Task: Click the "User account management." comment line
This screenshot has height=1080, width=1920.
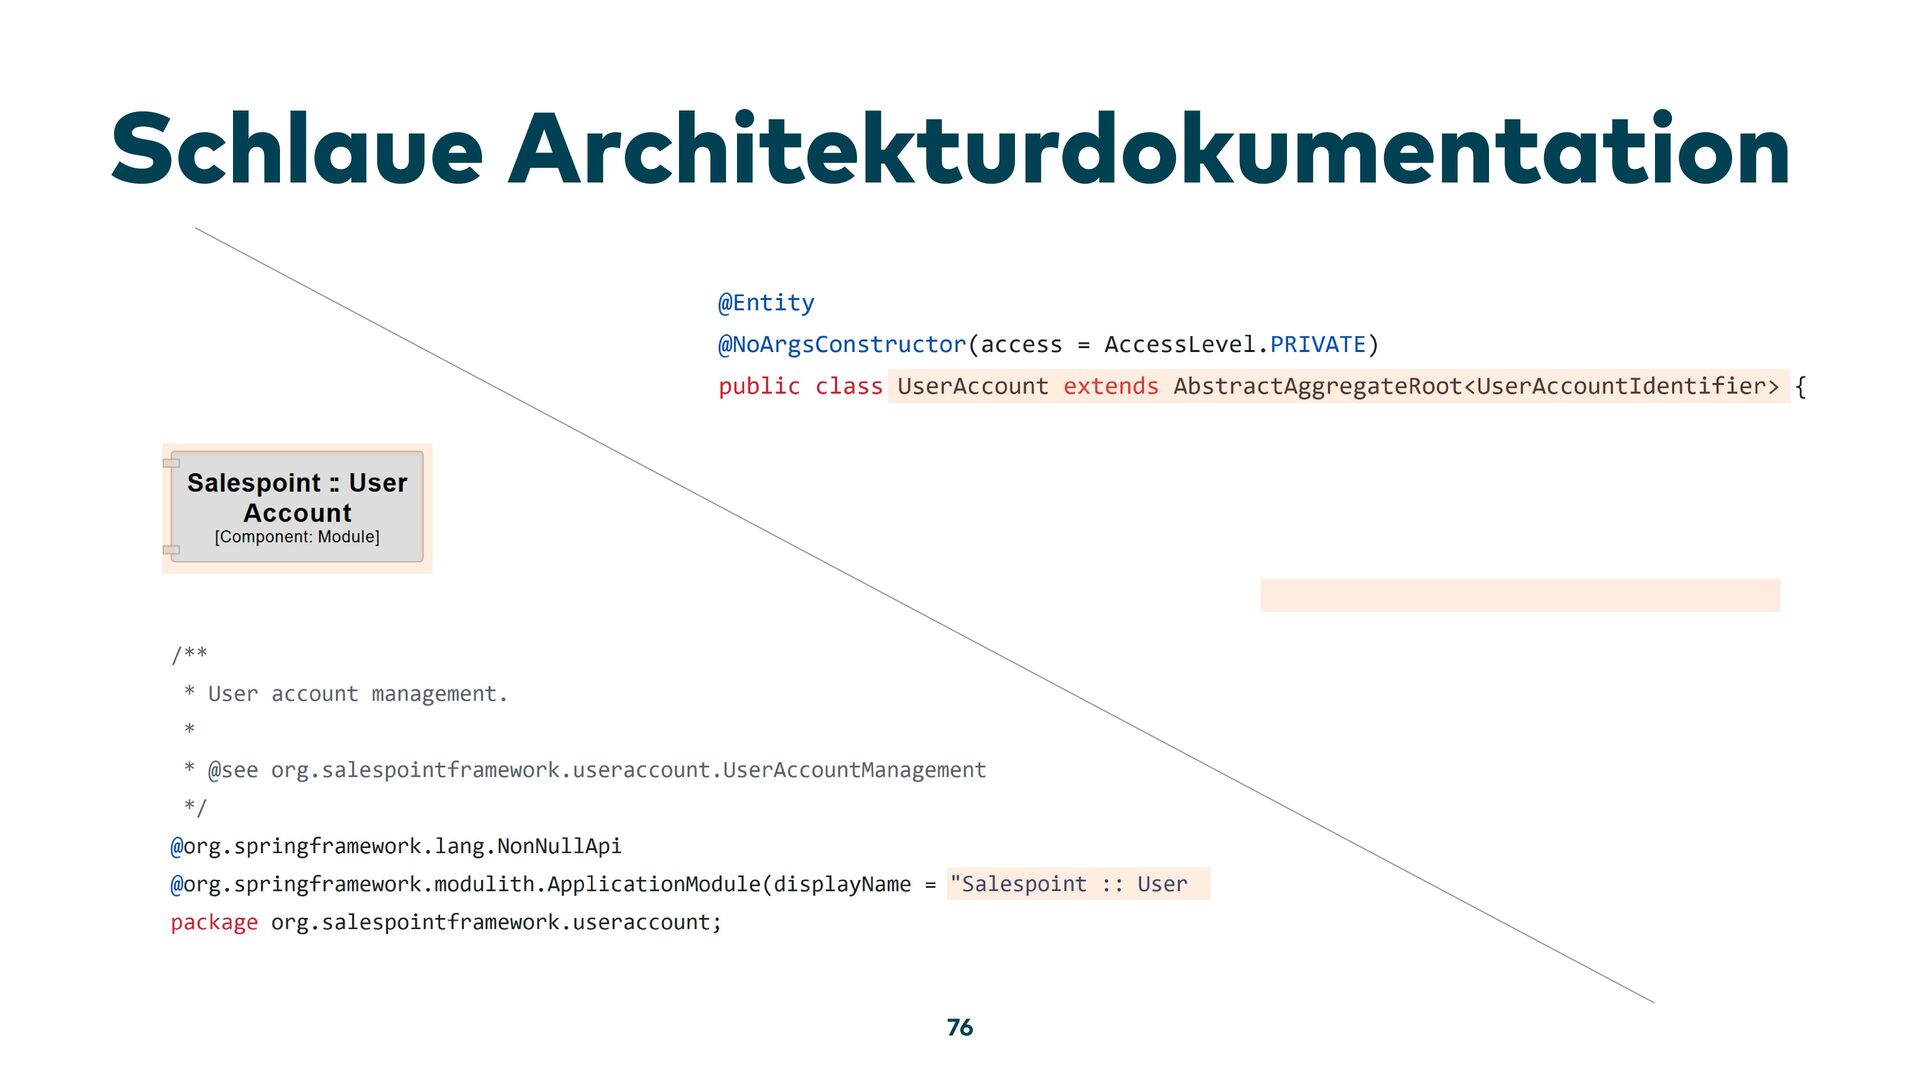Action: (357, 694)
